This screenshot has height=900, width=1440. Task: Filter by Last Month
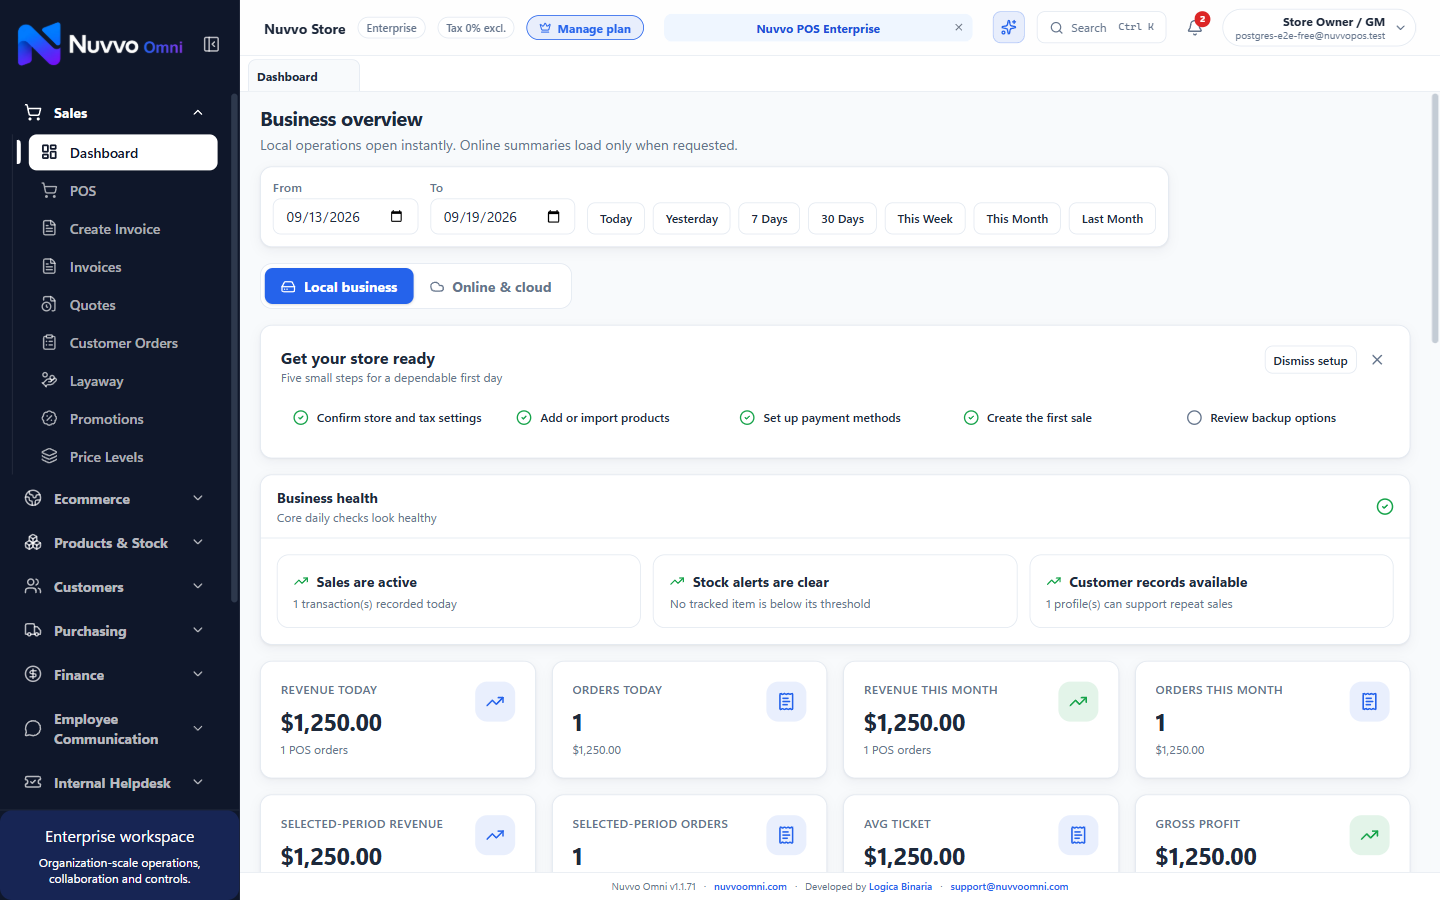(1112, 219)
